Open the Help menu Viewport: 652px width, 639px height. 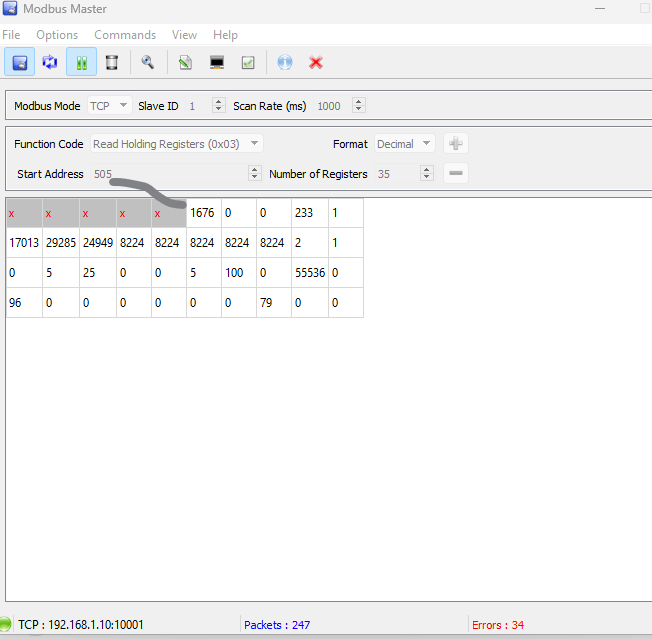click(225, 35)
